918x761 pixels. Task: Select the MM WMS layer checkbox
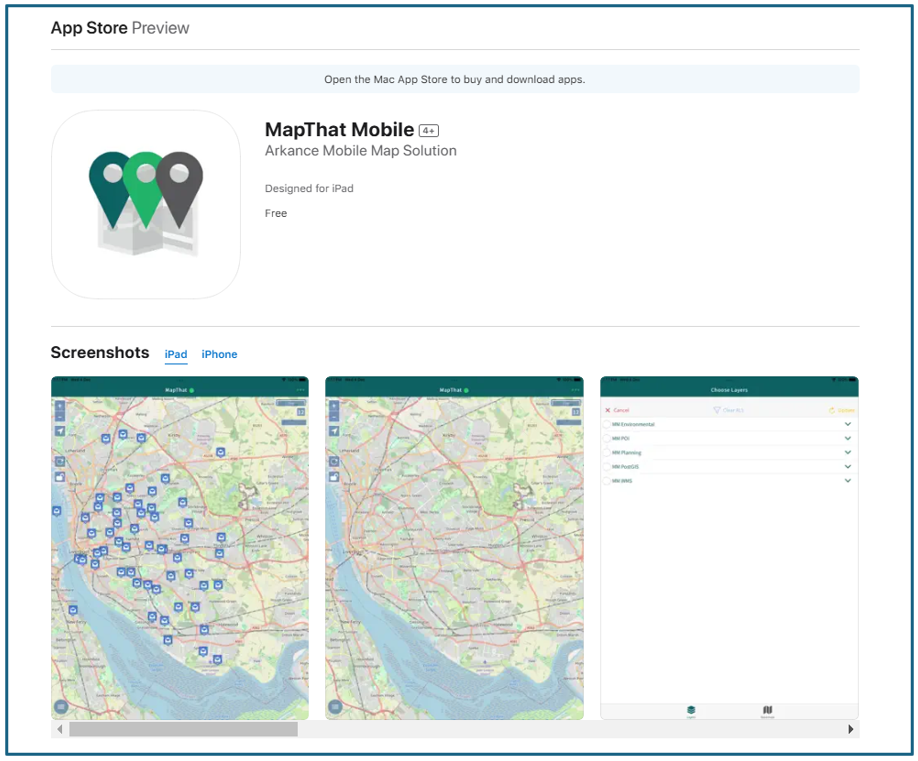pos(606,481)
